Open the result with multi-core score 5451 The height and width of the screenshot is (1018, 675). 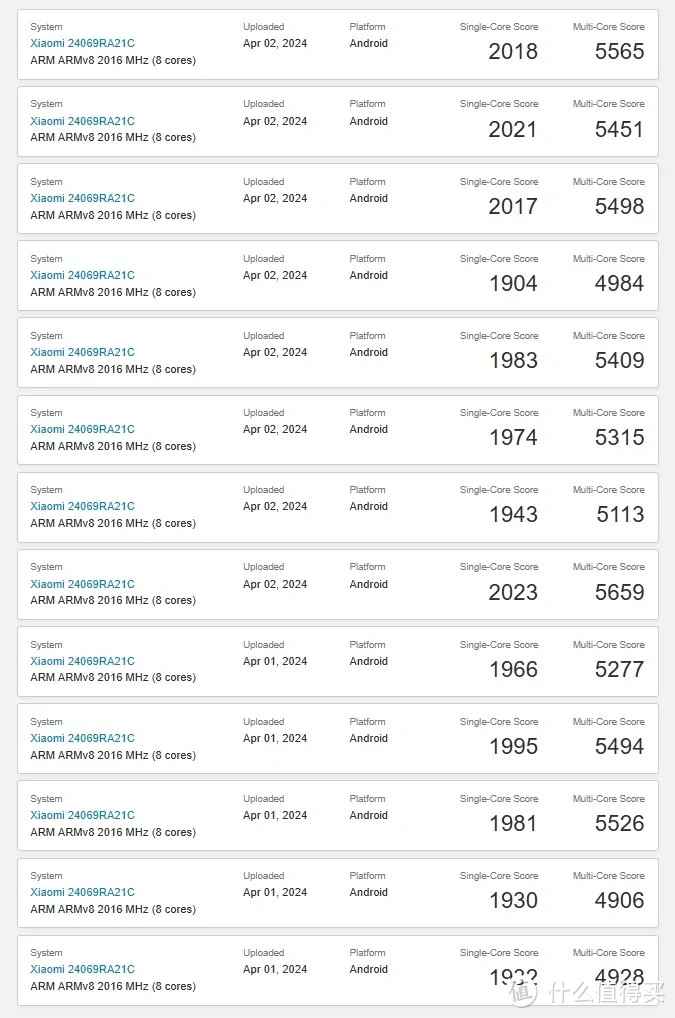[82, 121]
